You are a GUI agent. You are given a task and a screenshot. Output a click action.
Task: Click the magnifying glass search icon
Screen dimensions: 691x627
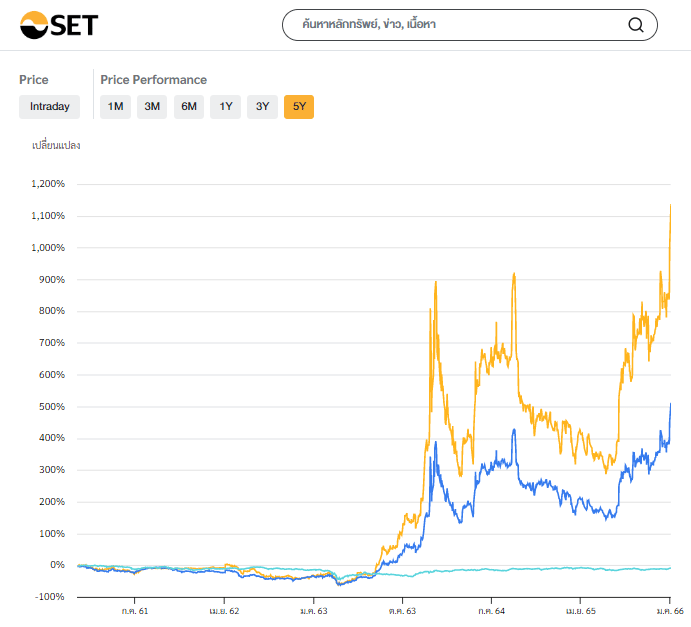tap(636, 26)
